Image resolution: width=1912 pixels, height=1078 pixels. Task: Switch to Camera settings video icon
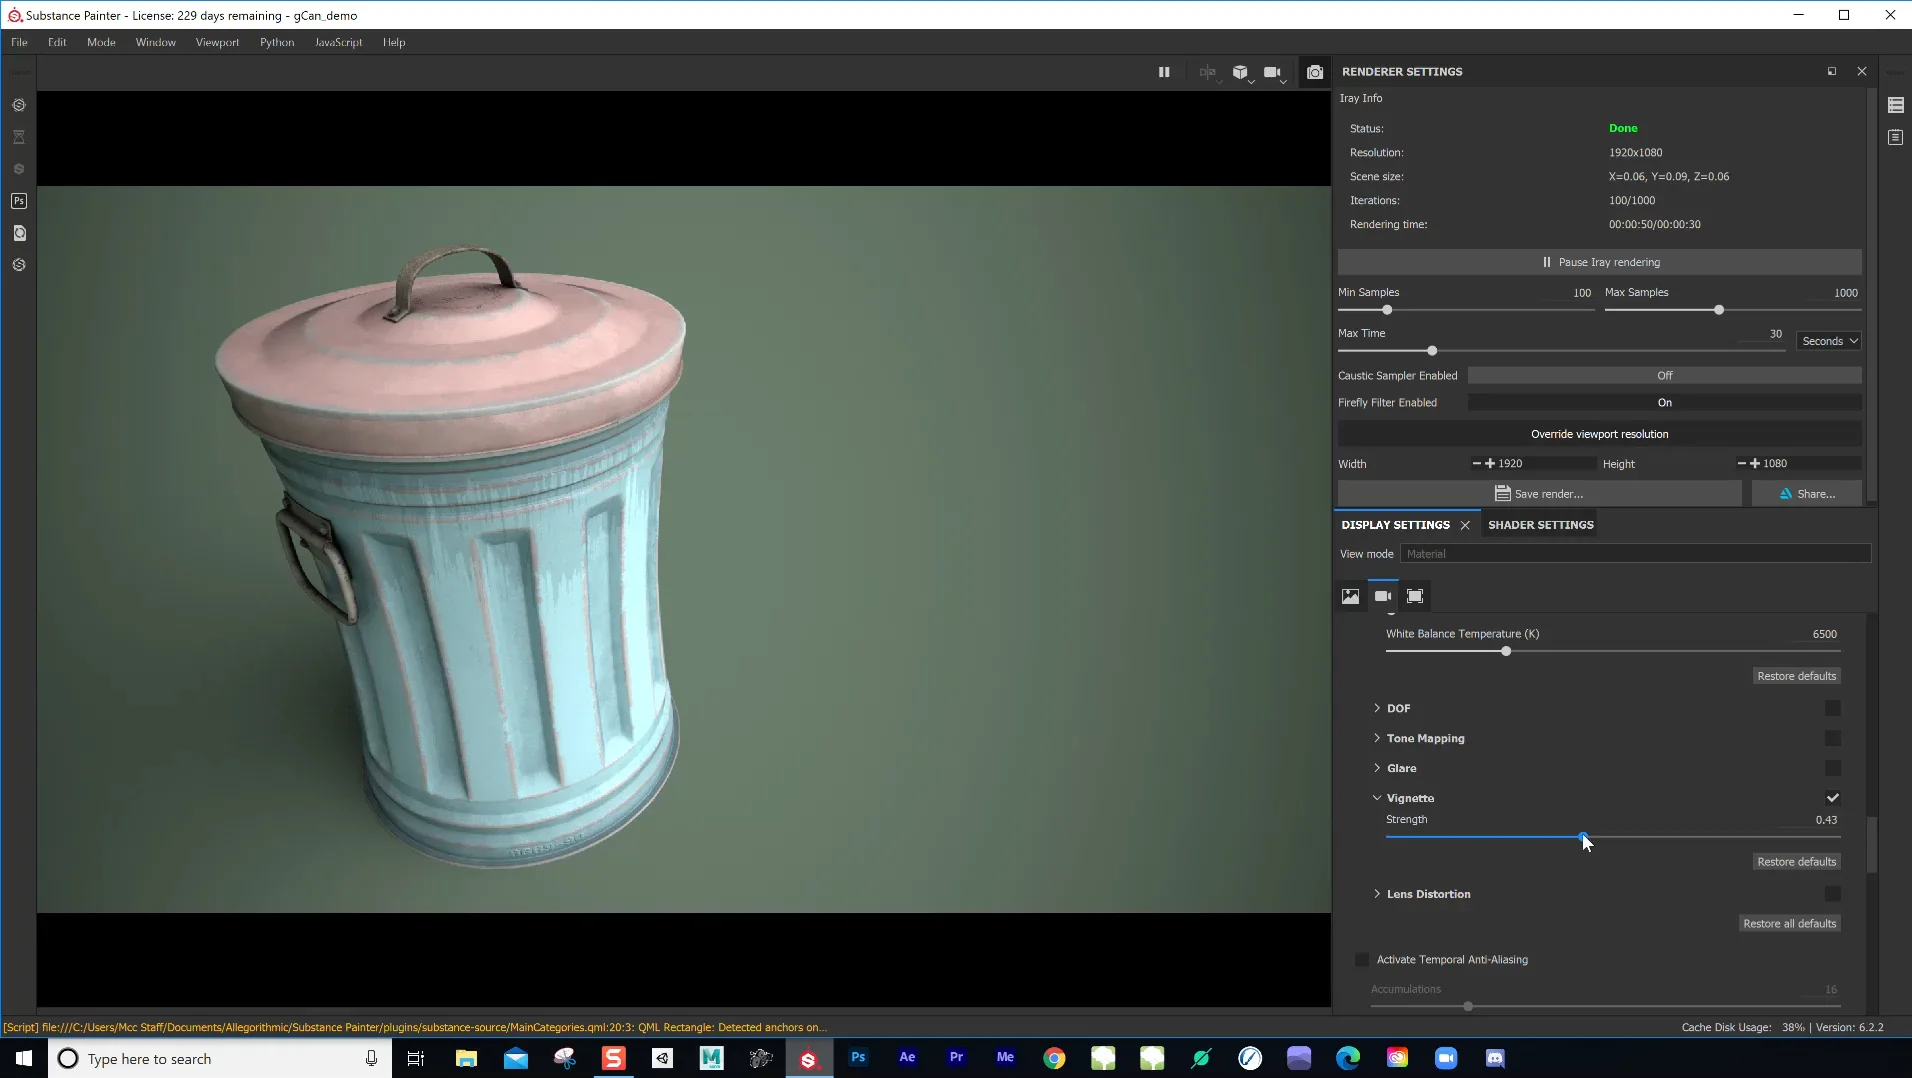(x=1383, y=596)
